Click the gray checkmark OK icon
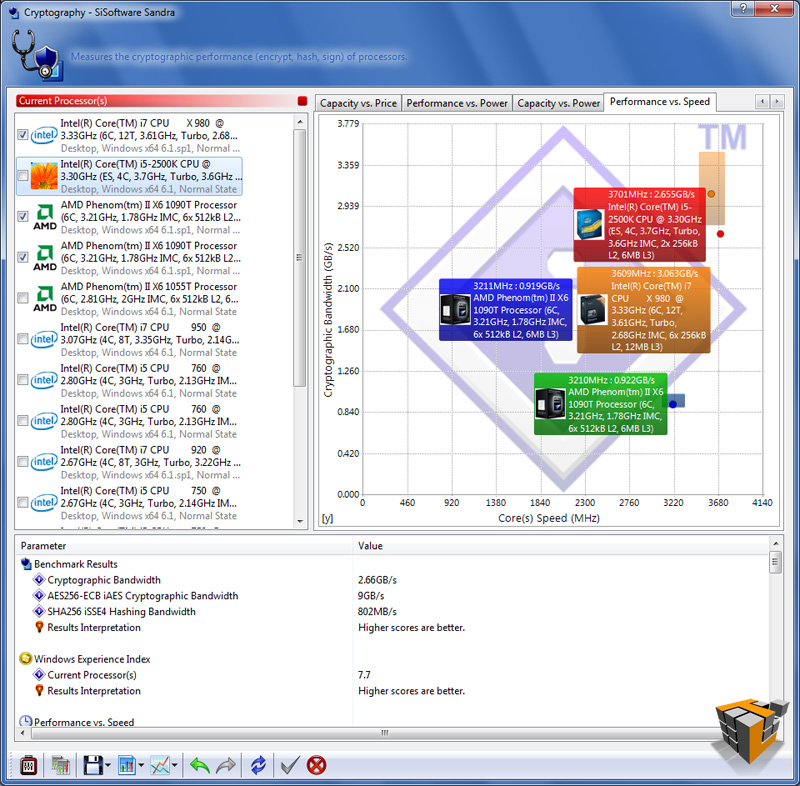Viewport: 800px width, 786px height. 290,765
